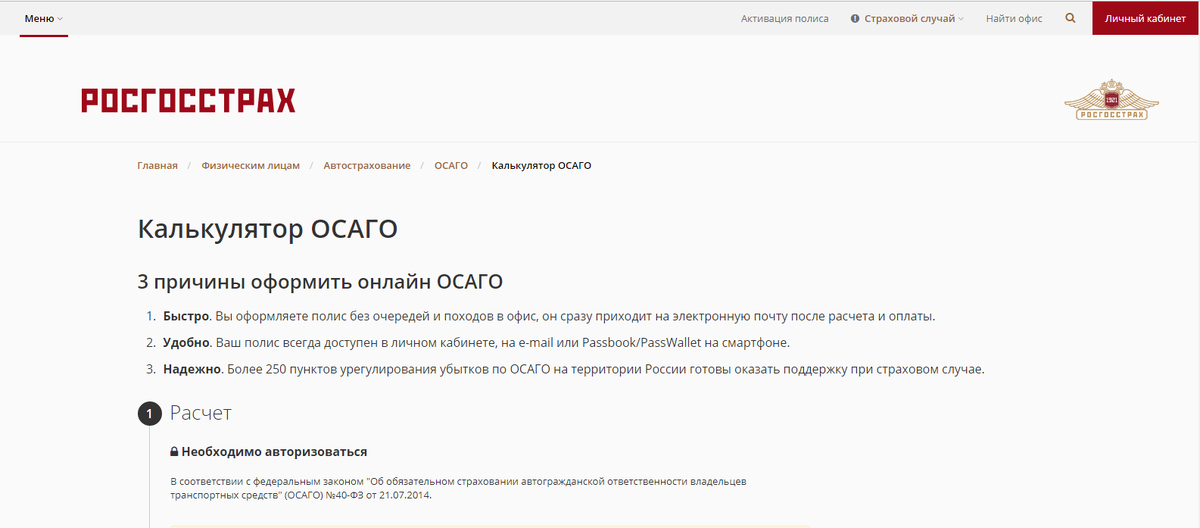Click the heading 3 причины оформить онлайн ОСАГО
This screenshot has width=1200, height=528.
point(320,281)
